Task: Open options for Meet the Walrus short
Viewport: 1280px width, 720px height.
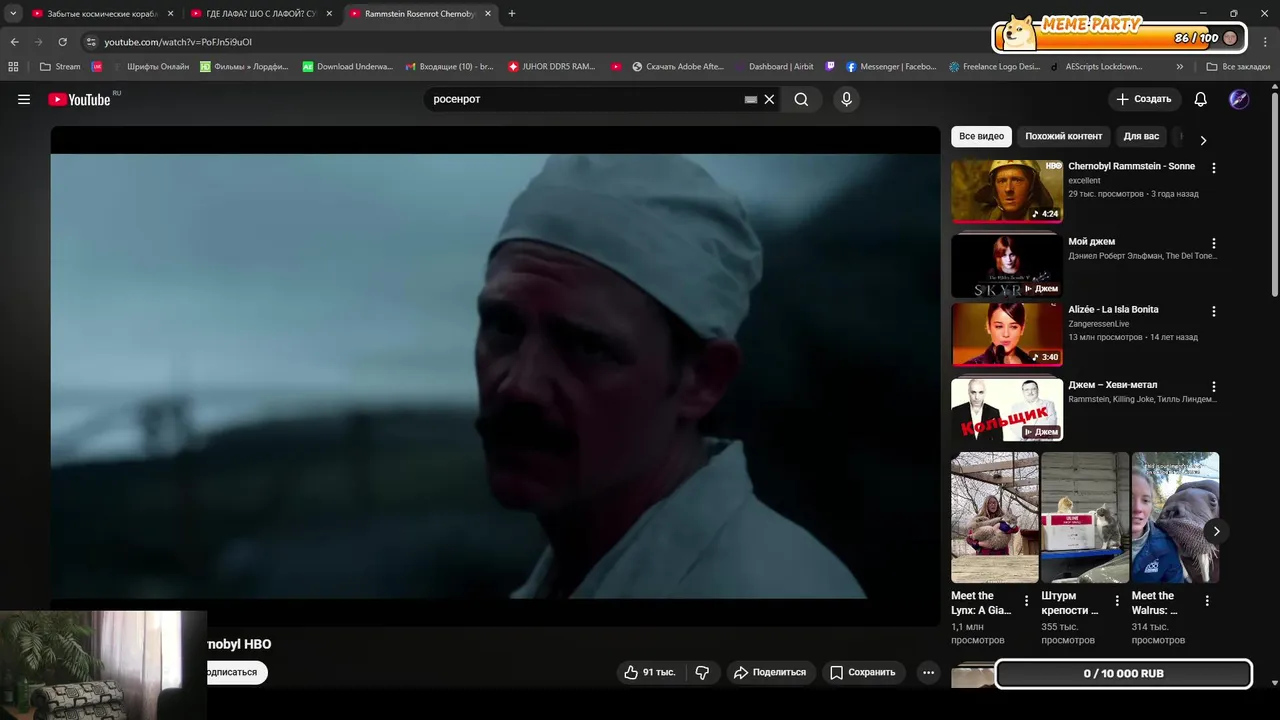Action: 1207,601
